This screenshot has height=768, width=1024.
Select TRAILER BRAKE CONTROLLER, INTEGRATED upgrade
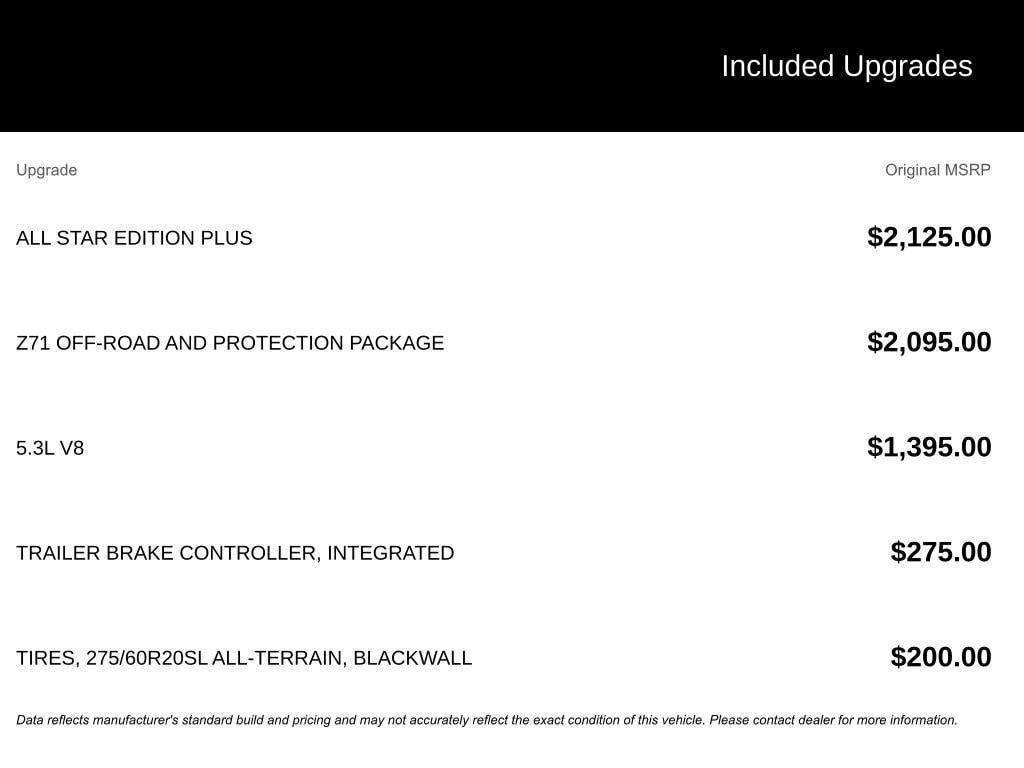[235, 553]
